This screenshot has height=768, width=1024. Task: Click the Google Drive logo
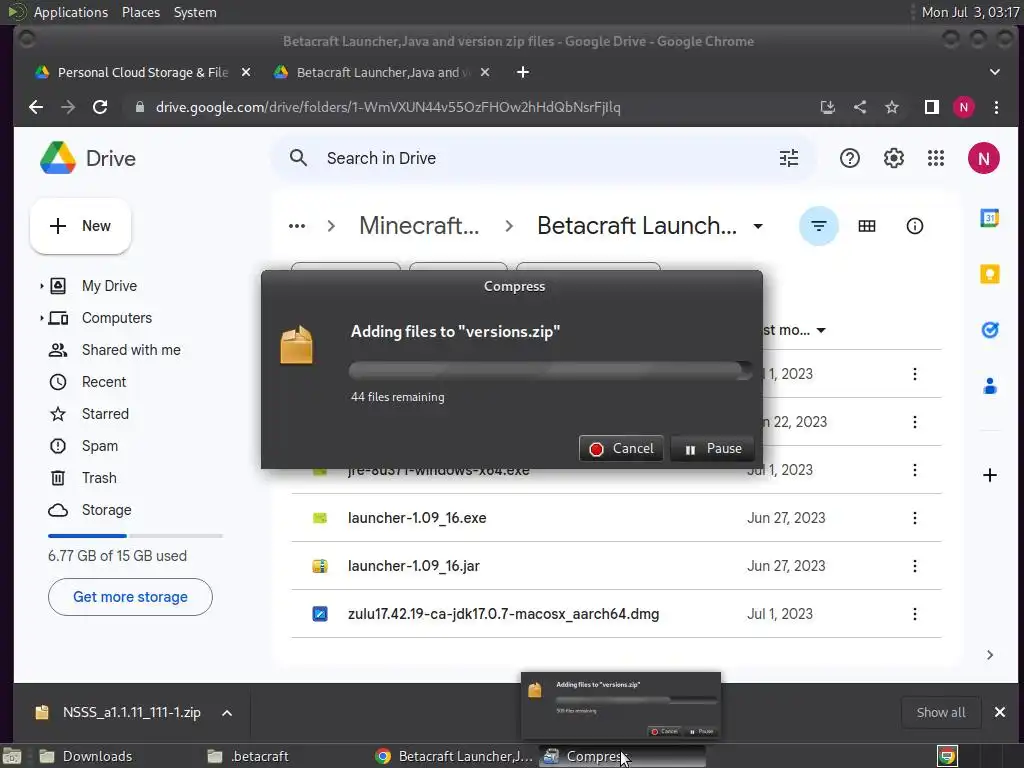(58, 158)
